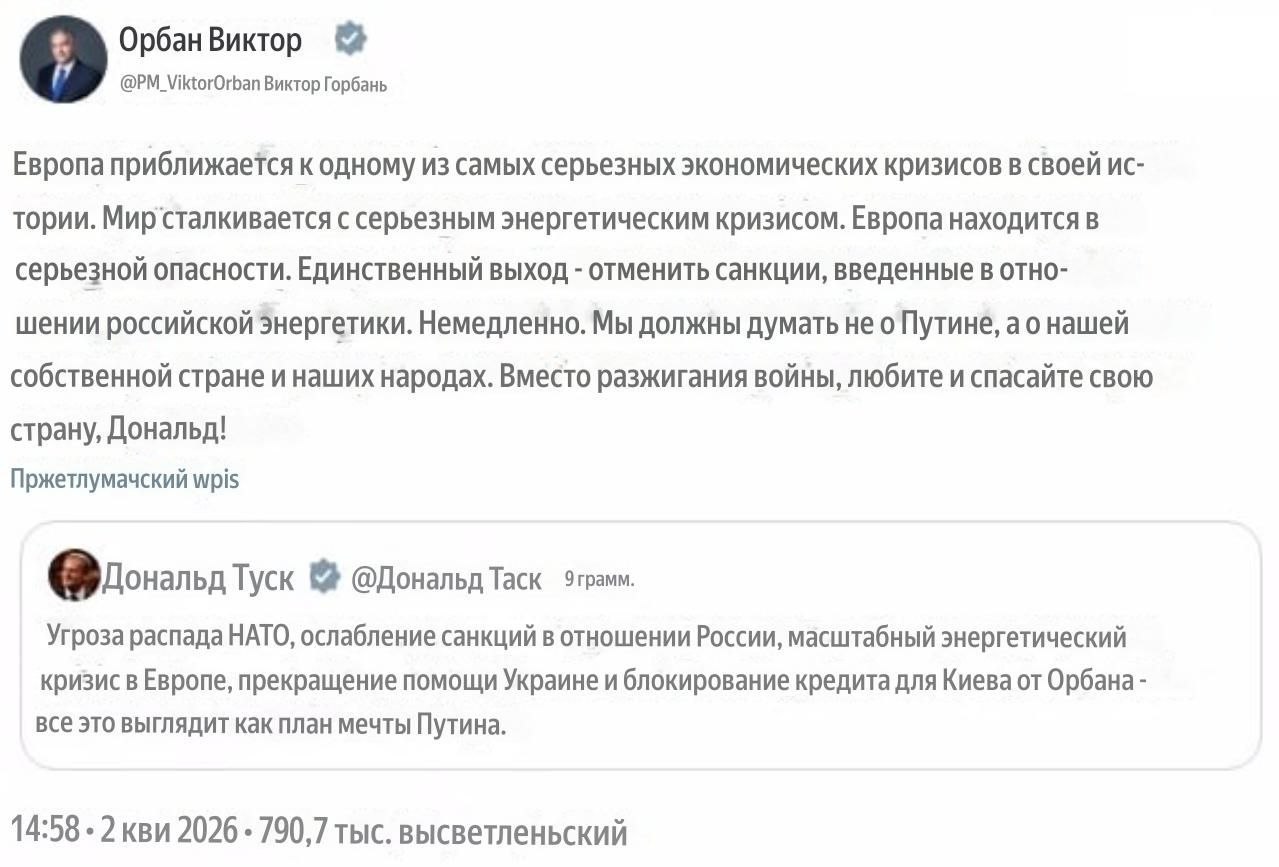The height and width of the screenshot is (867, 1279).
Task: Click last quoted line ending мечты Путина
Action: (270, 725)
